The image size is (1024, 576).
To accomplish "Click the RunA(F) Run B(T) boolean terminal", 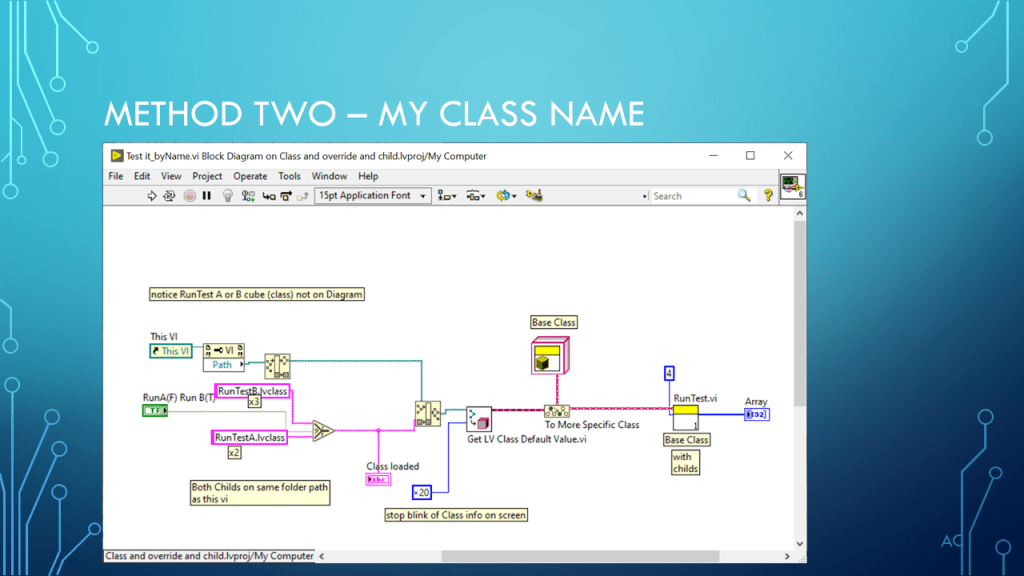I will click(x=155, y=410).
